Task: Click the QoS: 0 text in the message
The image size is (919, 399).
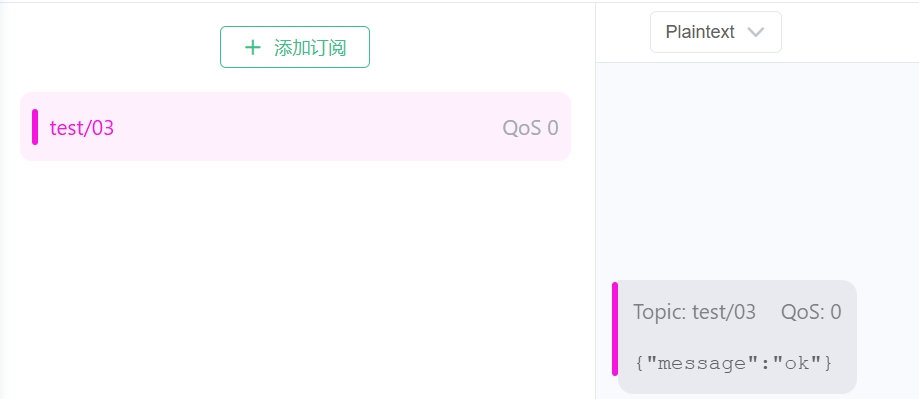Action: pyautogui.click(x=811, y=312)
